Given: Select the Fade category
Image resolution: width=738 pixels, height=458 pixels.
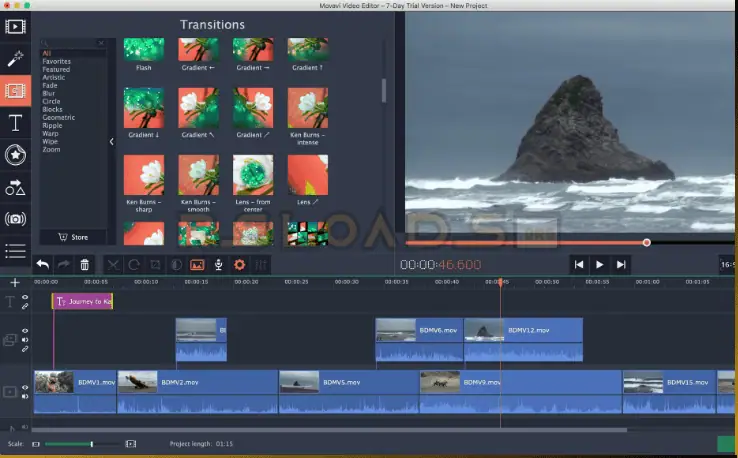Looking at the screenshot, I should click(x=50, y=85).
